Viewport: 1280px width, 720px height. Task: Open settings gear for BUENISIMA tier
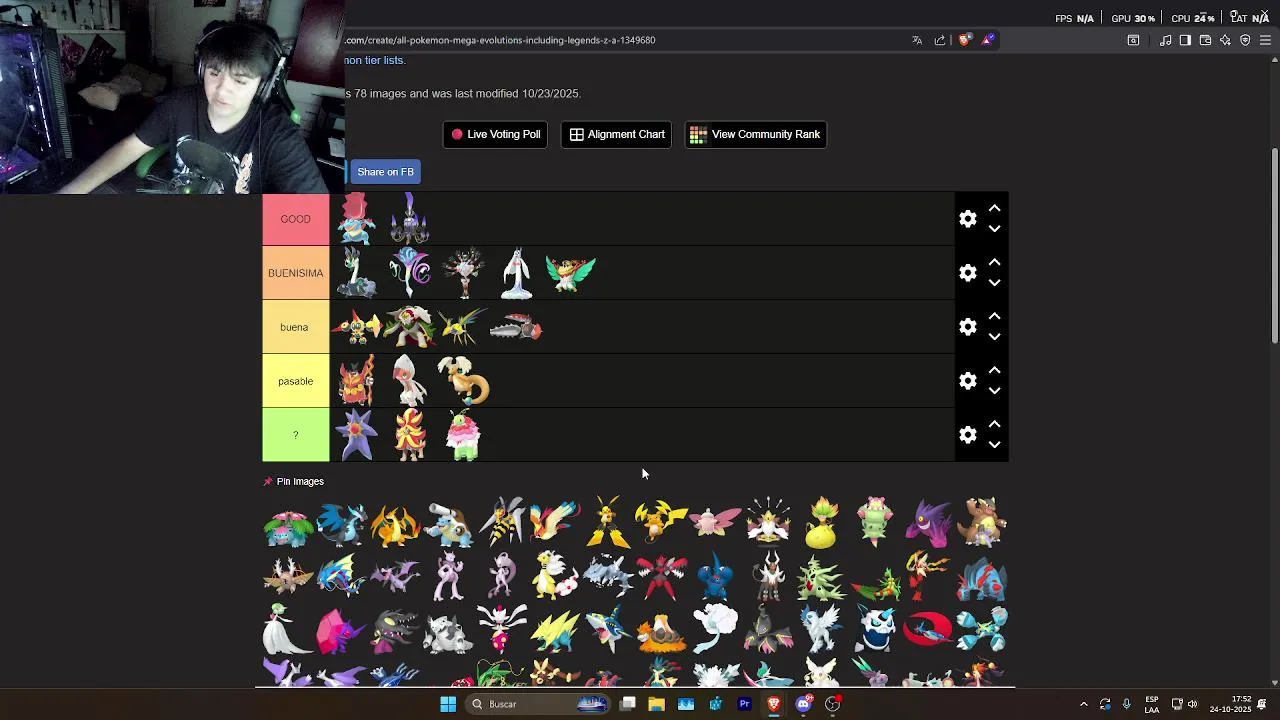pyautogui.click(x=967, y=273)
